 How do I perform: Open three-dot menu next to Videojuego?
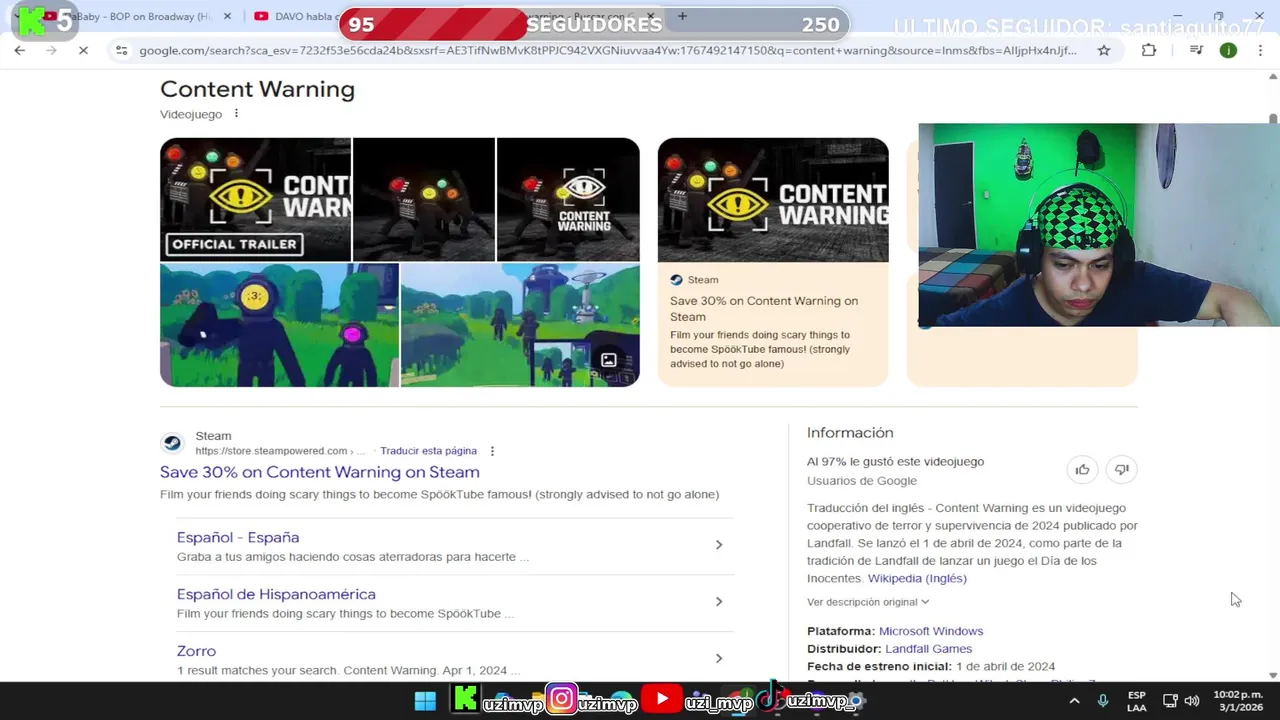click(x=236, y=114)
